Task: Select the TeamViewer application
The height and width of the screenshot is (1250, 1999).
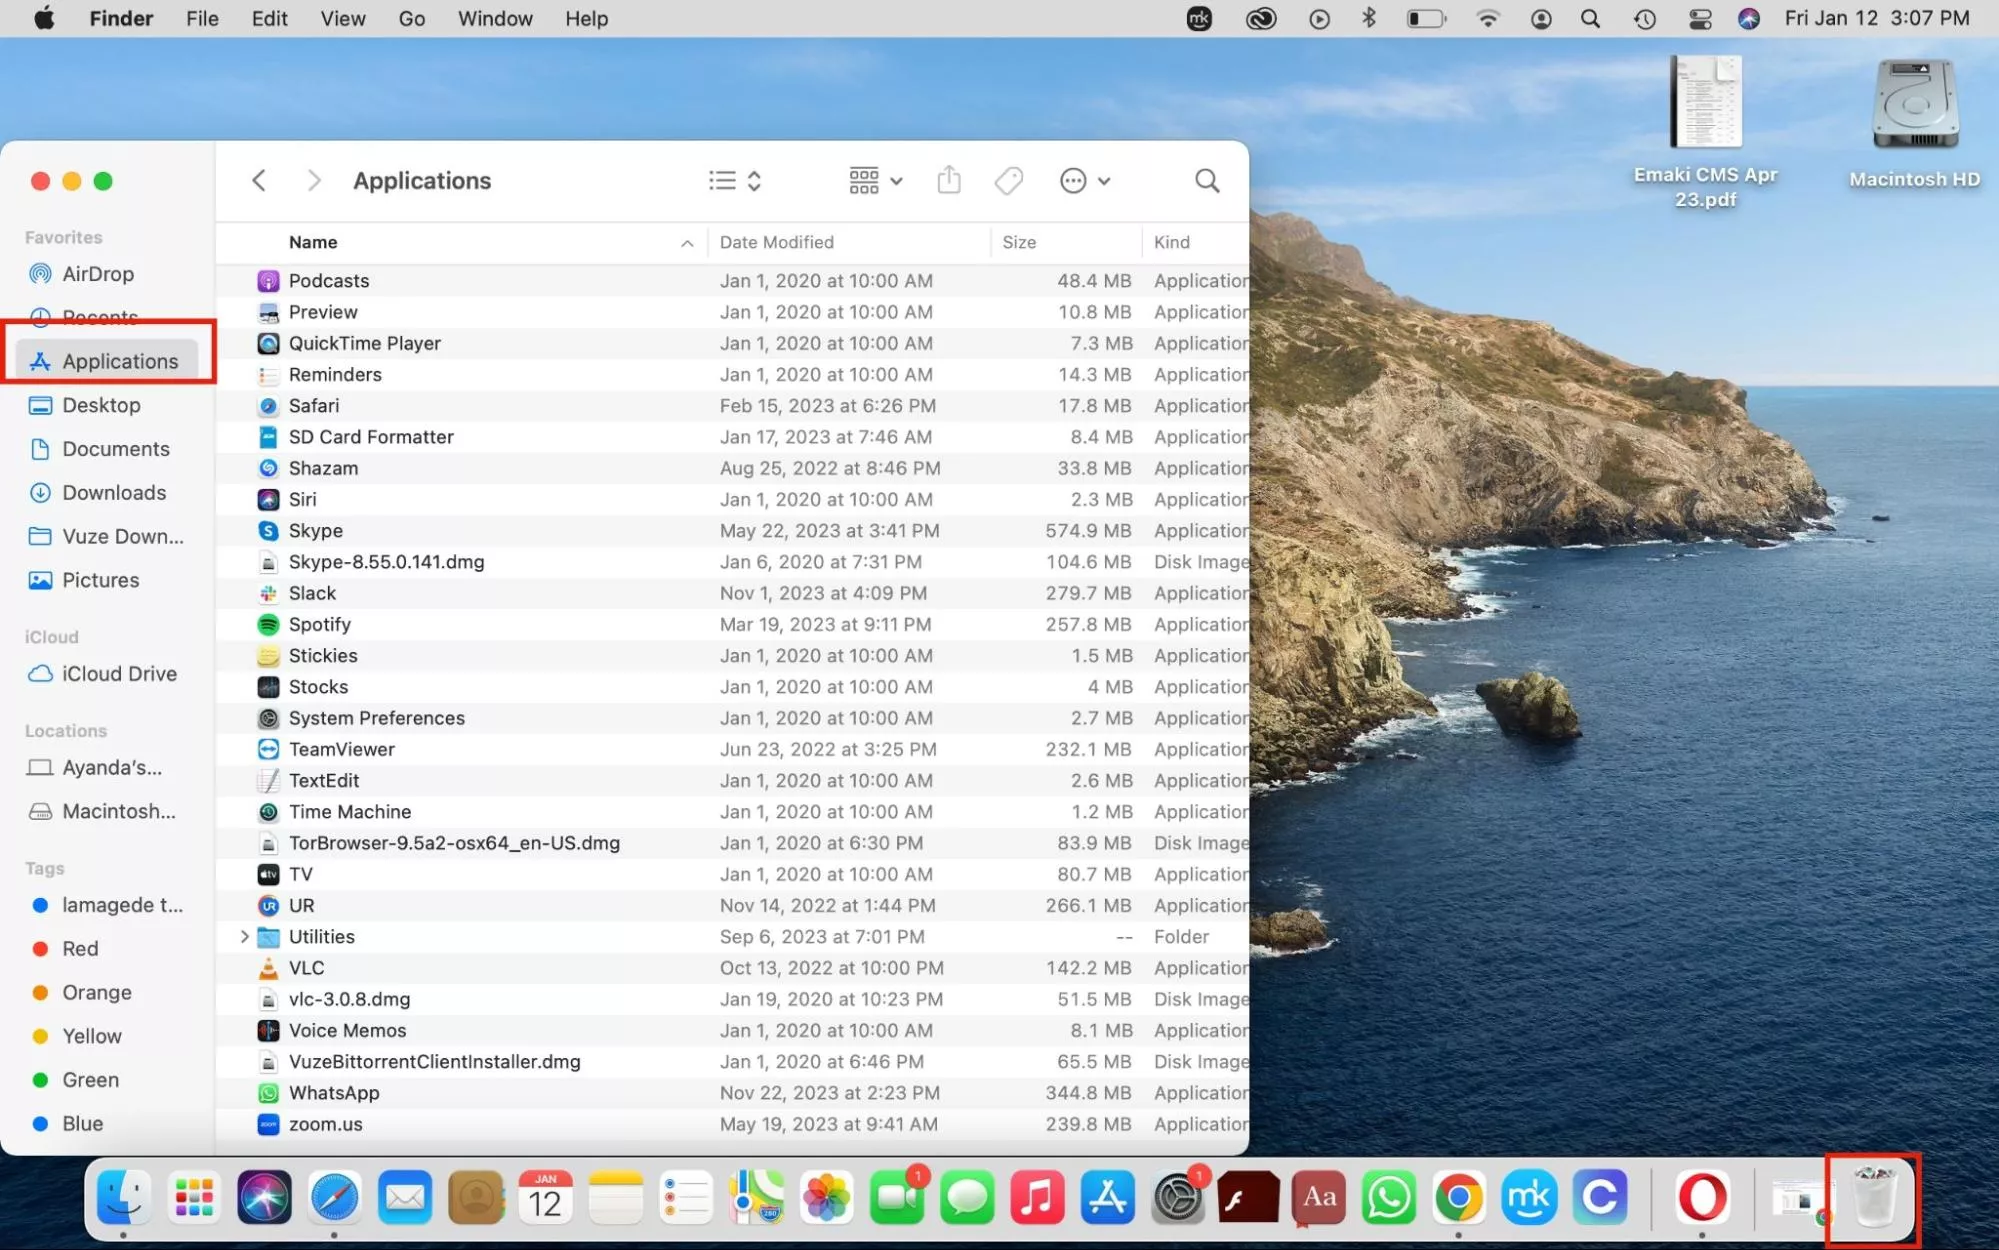Action: pos(733,749)
